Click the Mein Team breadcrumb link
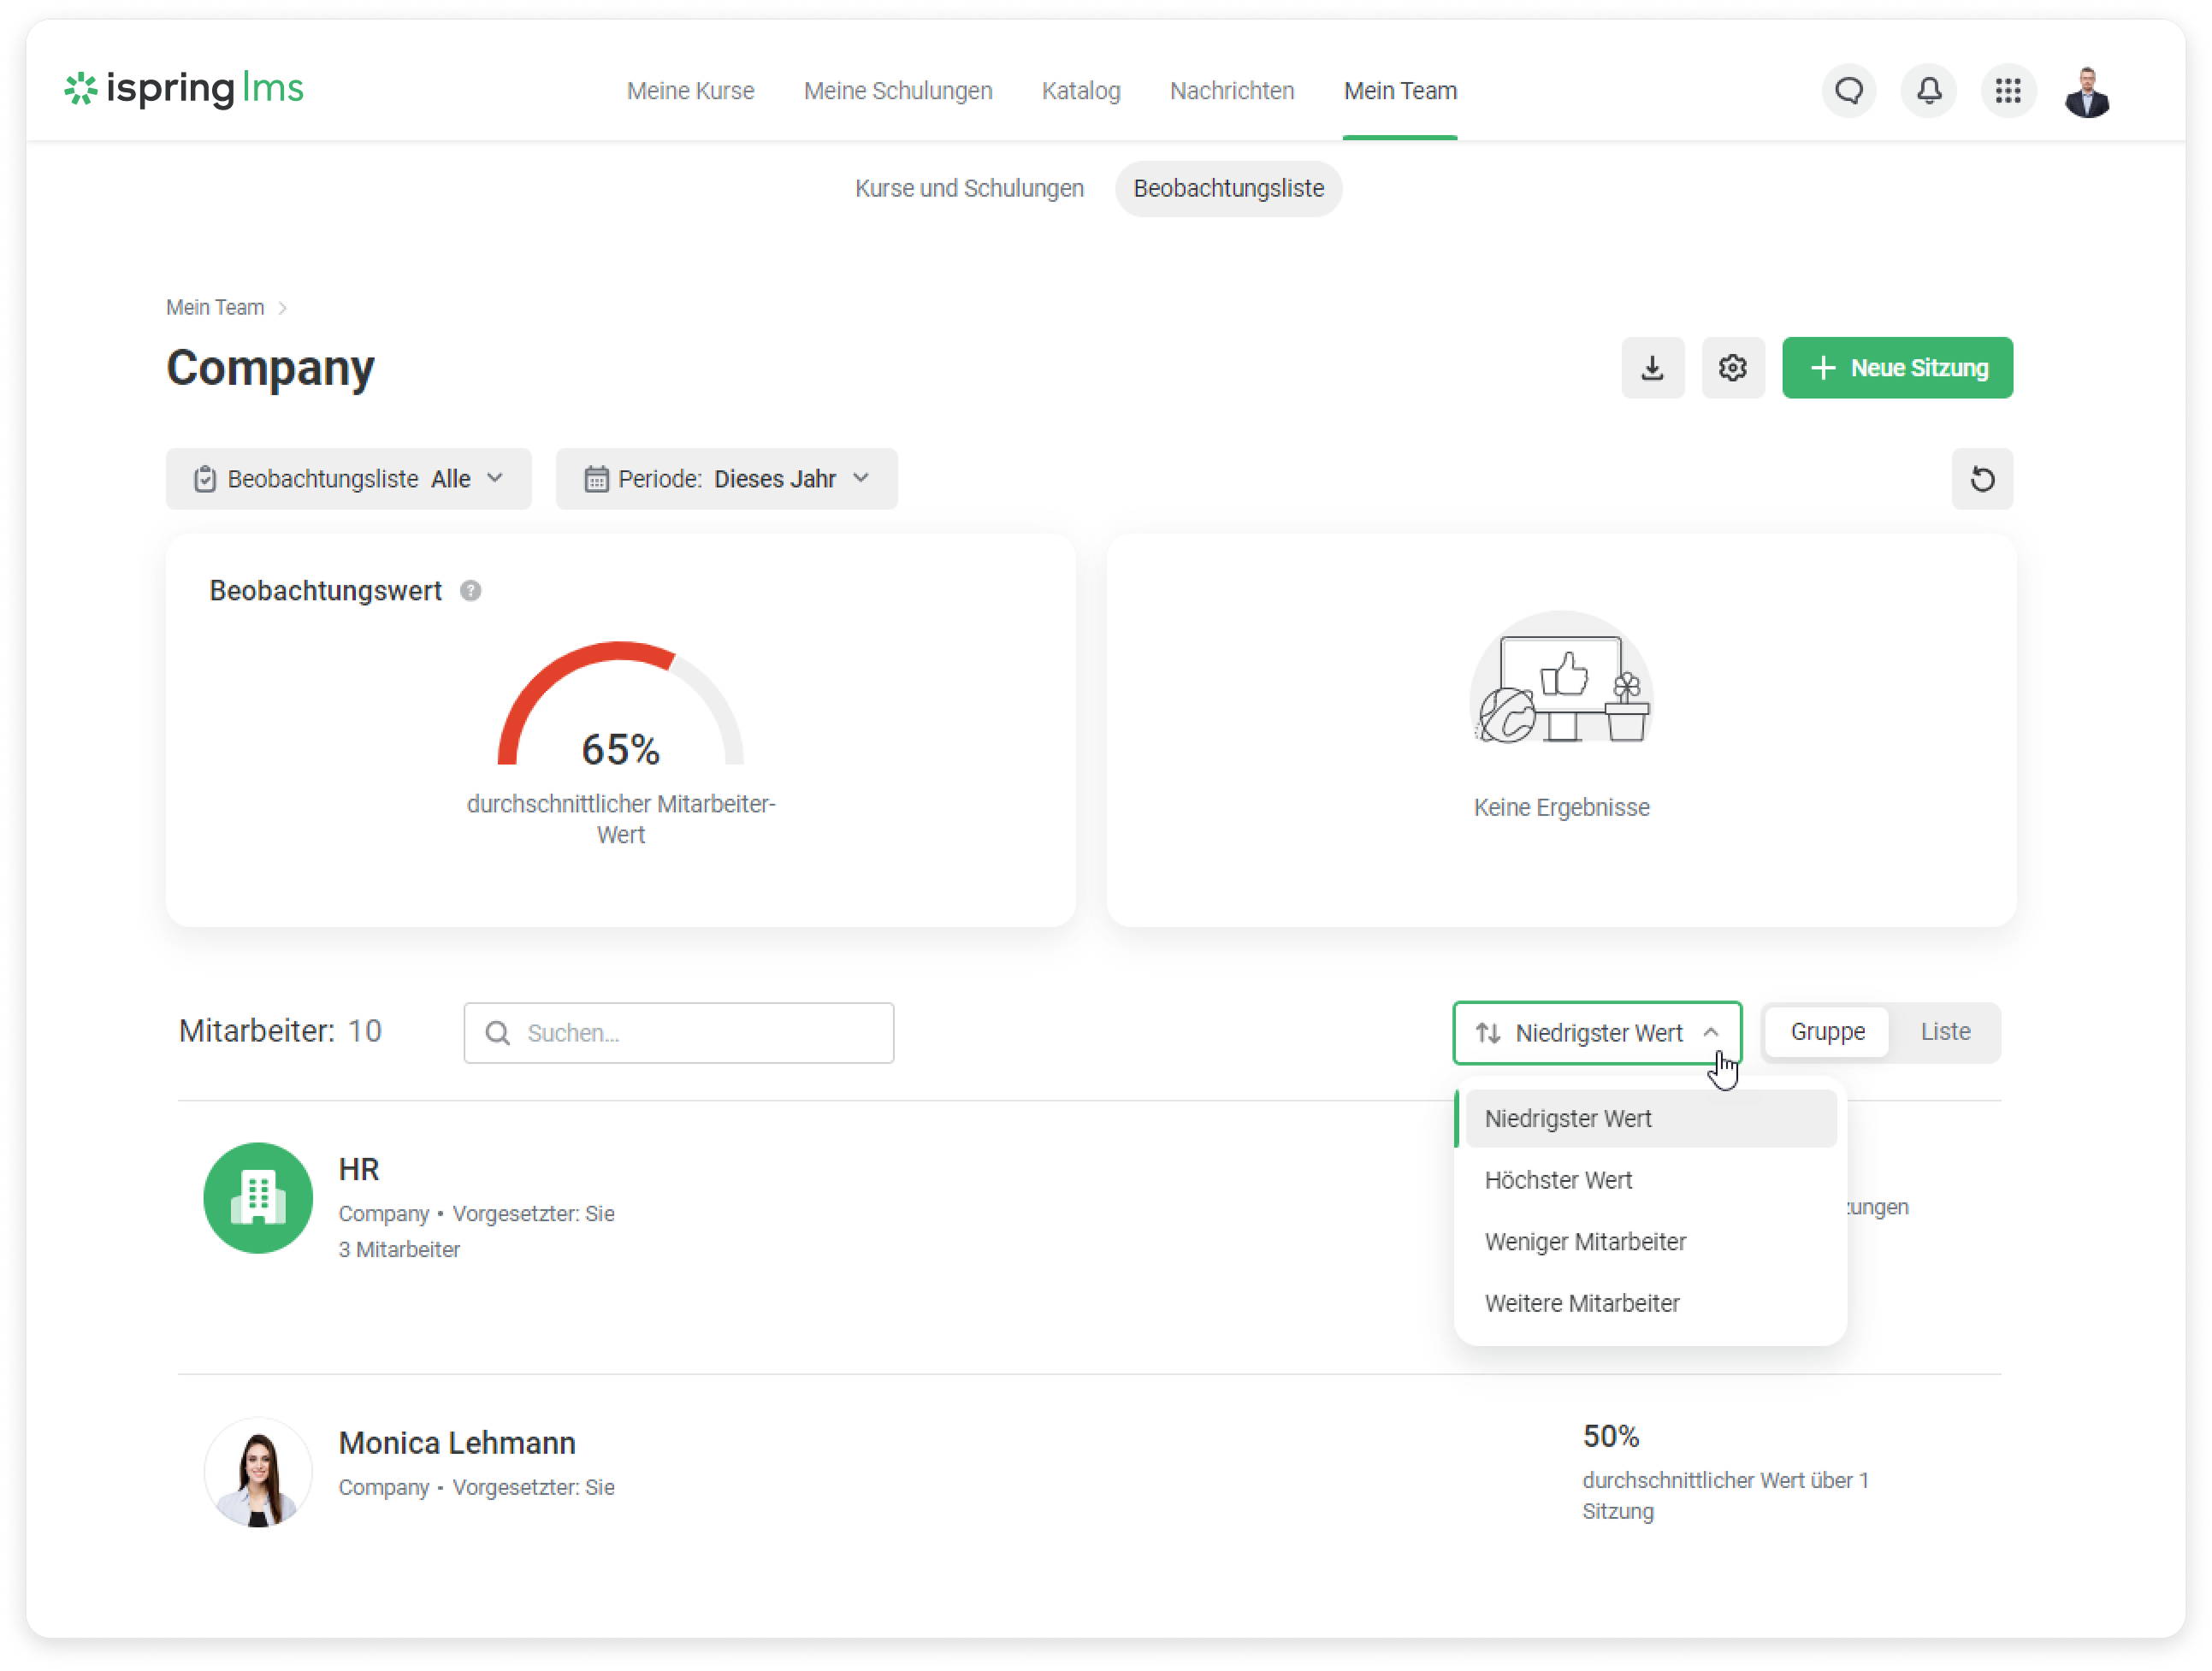This screenshot has height=1671, width=2212. (x=215, y=308)
